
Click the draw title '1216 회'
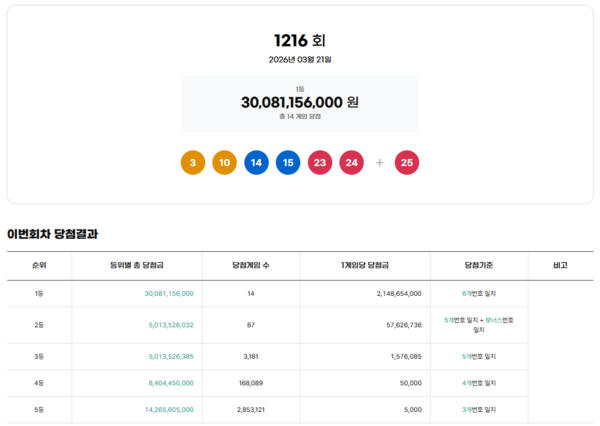pos(300,41)
